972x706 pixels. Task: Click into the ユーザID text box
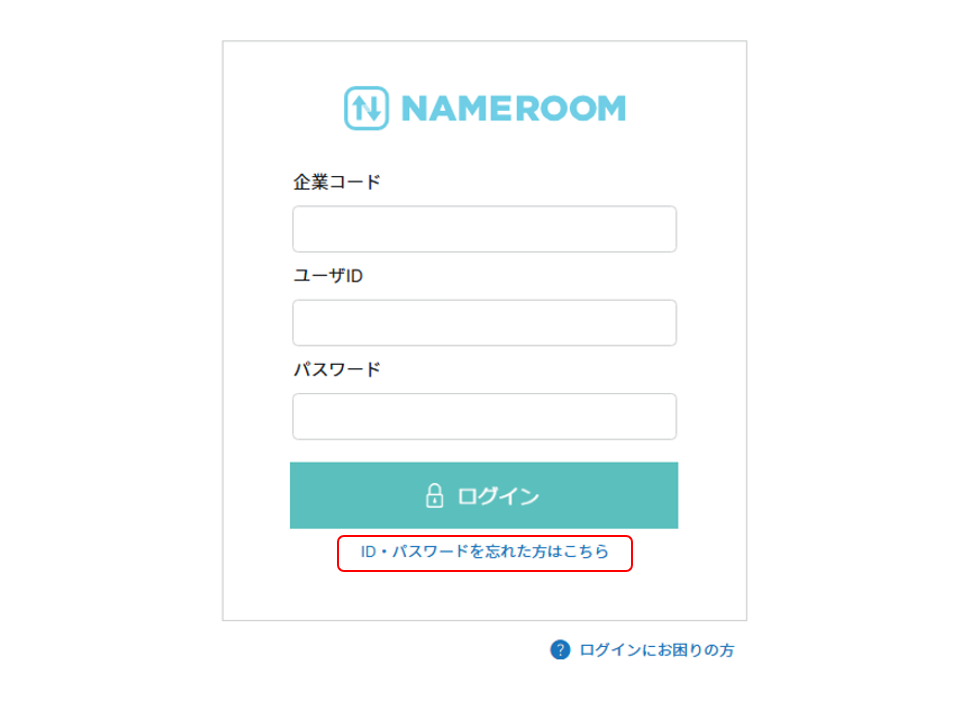(484, 323)
